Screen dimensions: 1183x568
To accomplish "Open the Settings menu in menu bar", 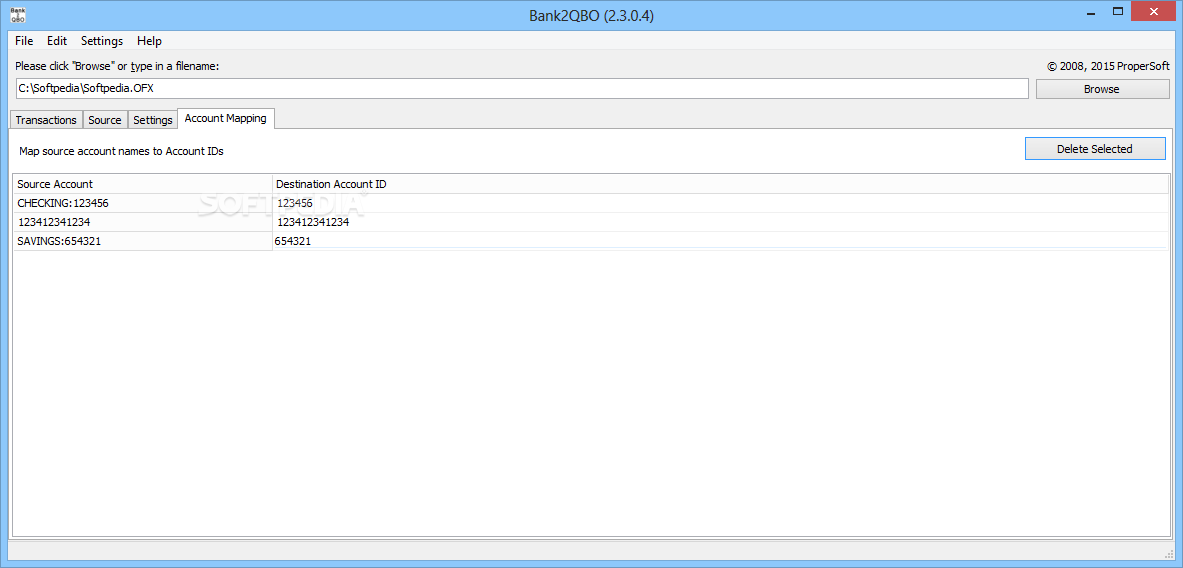I will point(102,41).
